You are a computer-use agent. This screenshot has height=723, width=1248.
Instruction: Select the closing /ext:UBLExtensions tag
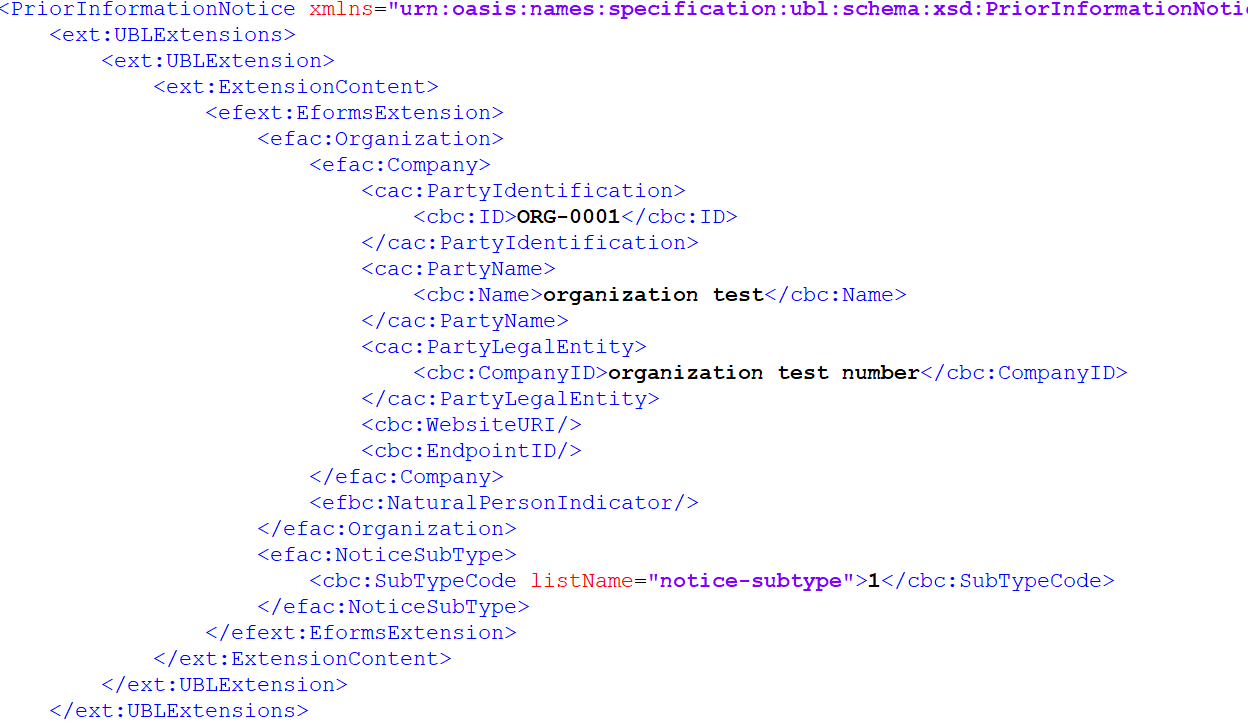click(x=180, y=711)
